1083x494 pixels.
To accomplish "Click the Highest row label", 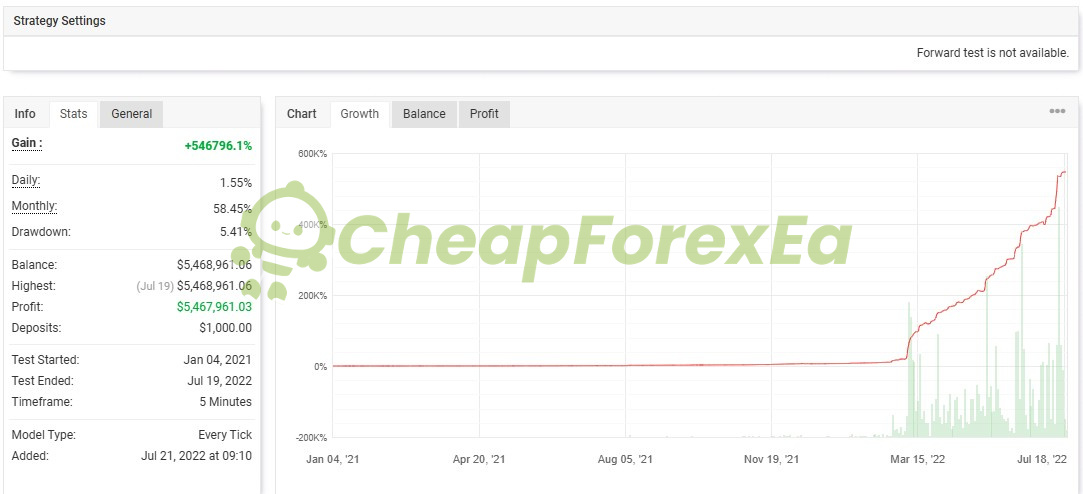I will tap(34, 286).
